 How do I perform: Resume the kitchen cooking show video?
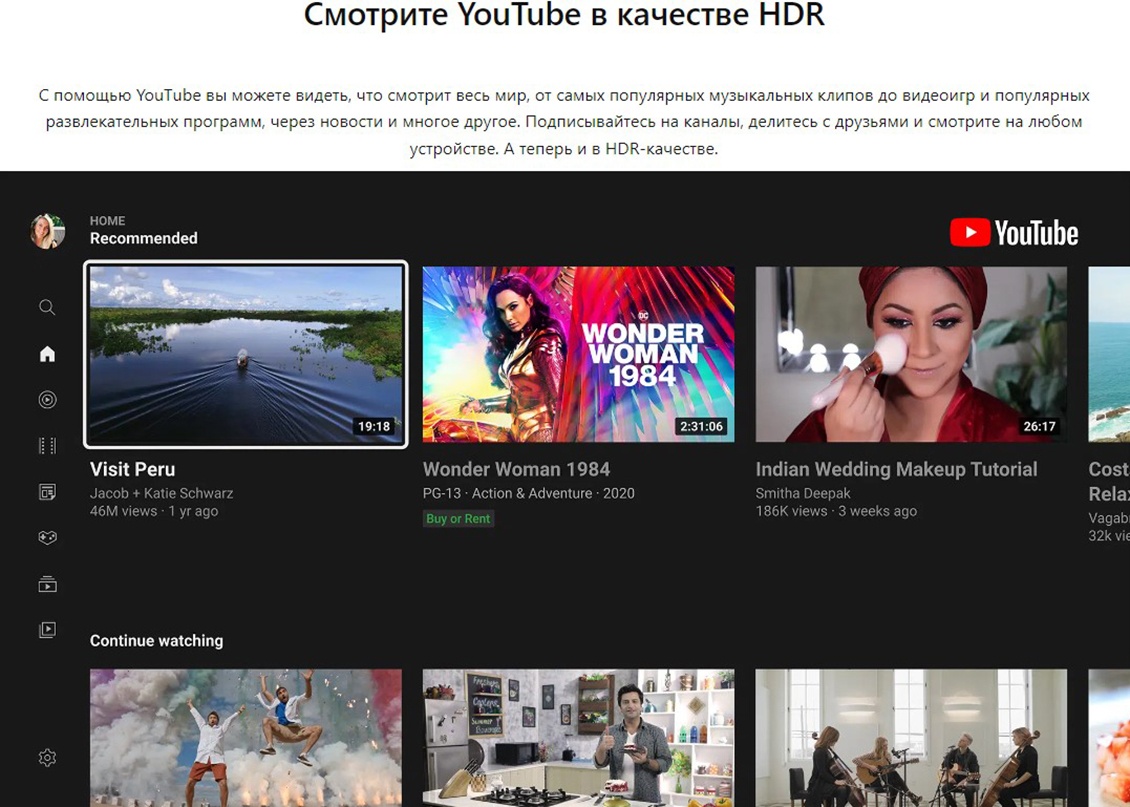(x=578, y=738)
